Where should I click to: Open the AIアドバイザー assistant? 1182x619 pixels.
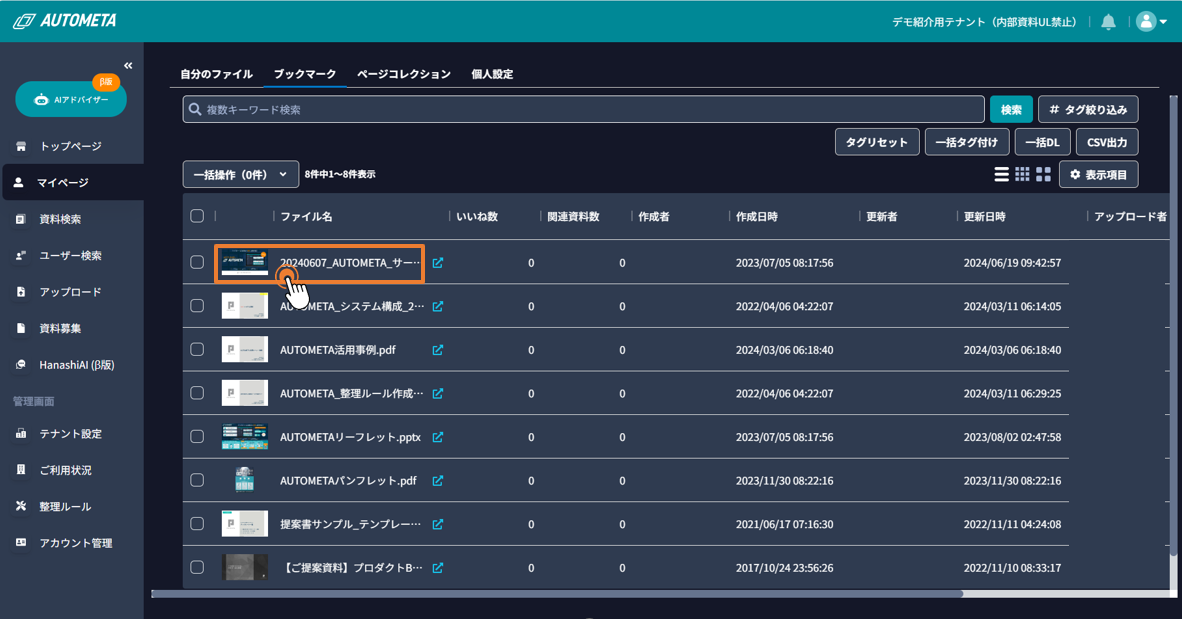tap(71, 100)
